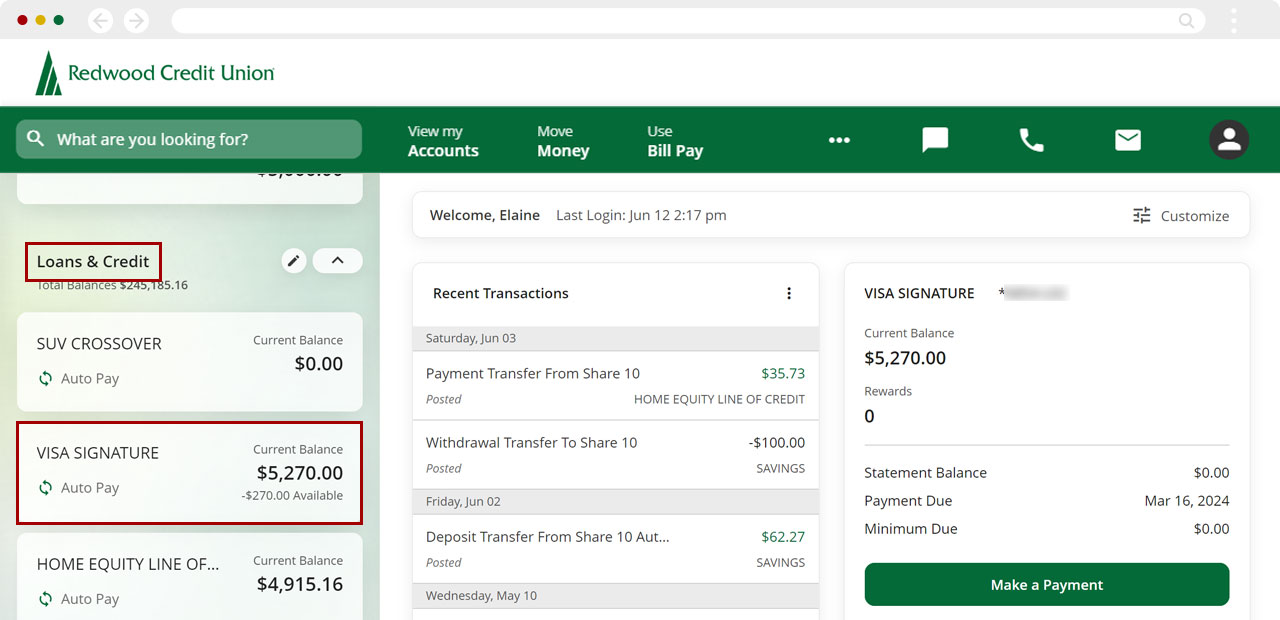Screen dimensions: 1280x620
Task: Click the browser address bar search icon
Action: pos(1187,20)
